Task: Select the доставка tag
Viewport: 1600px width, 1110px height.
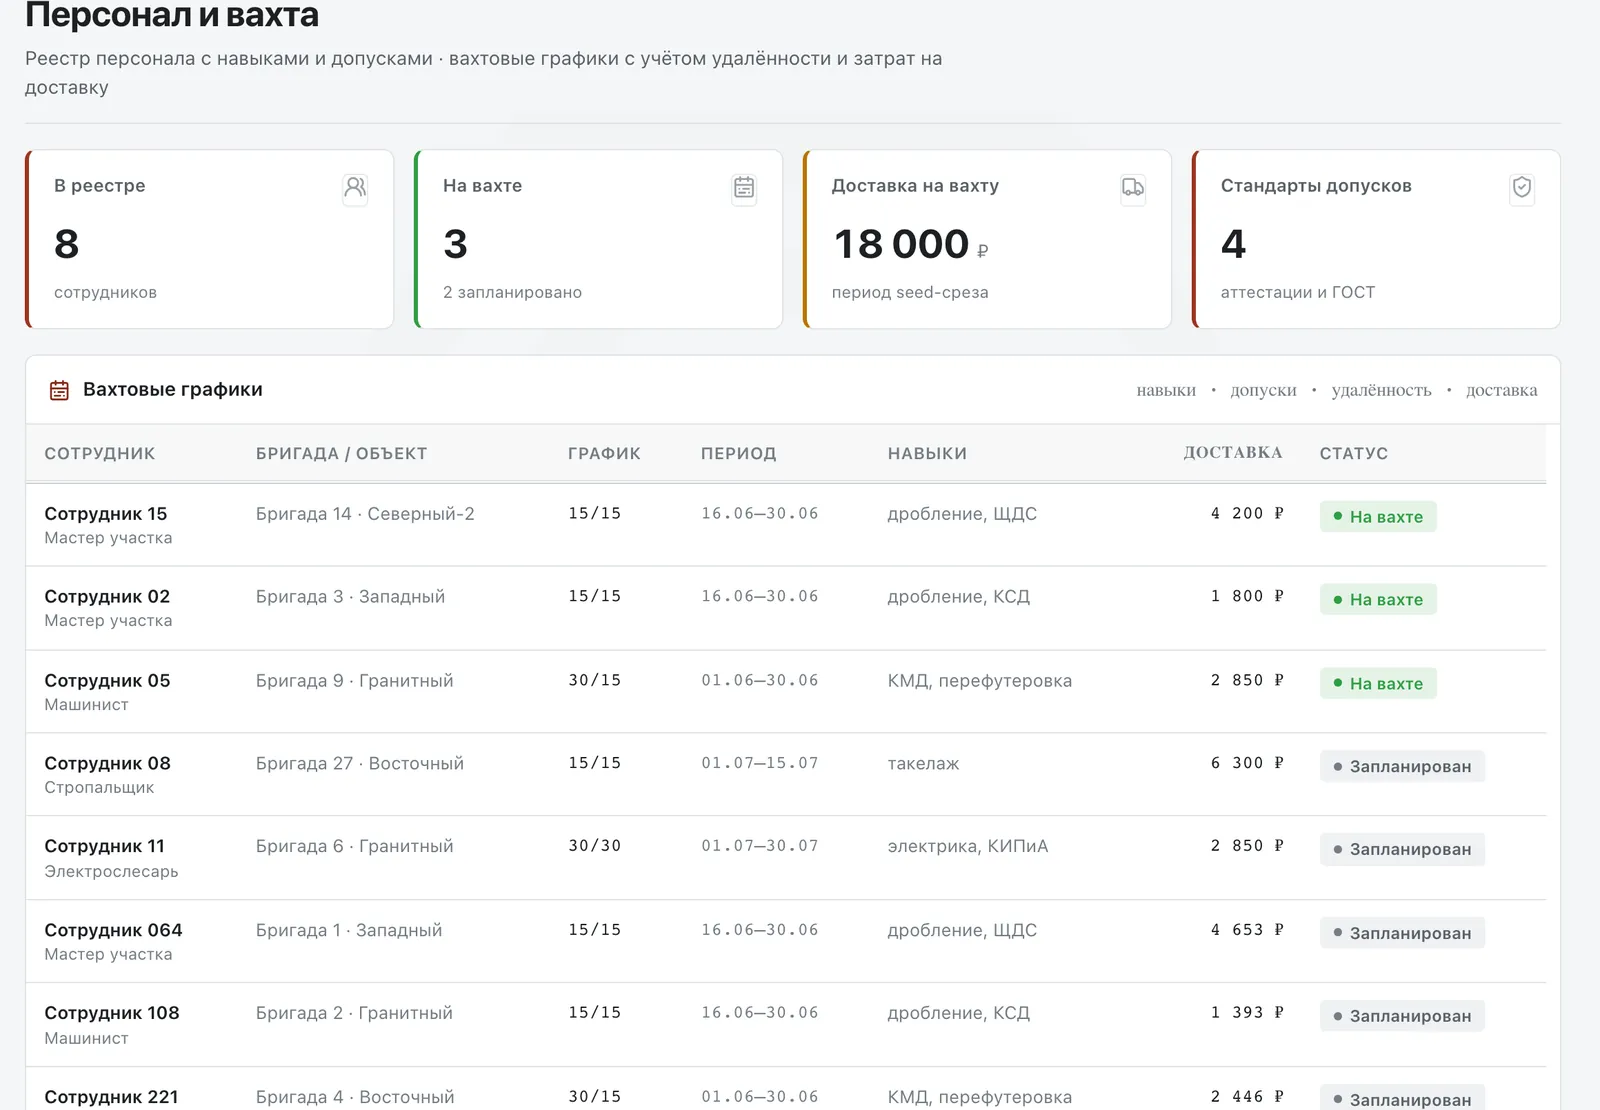Action: click(x=1501, y=390)
